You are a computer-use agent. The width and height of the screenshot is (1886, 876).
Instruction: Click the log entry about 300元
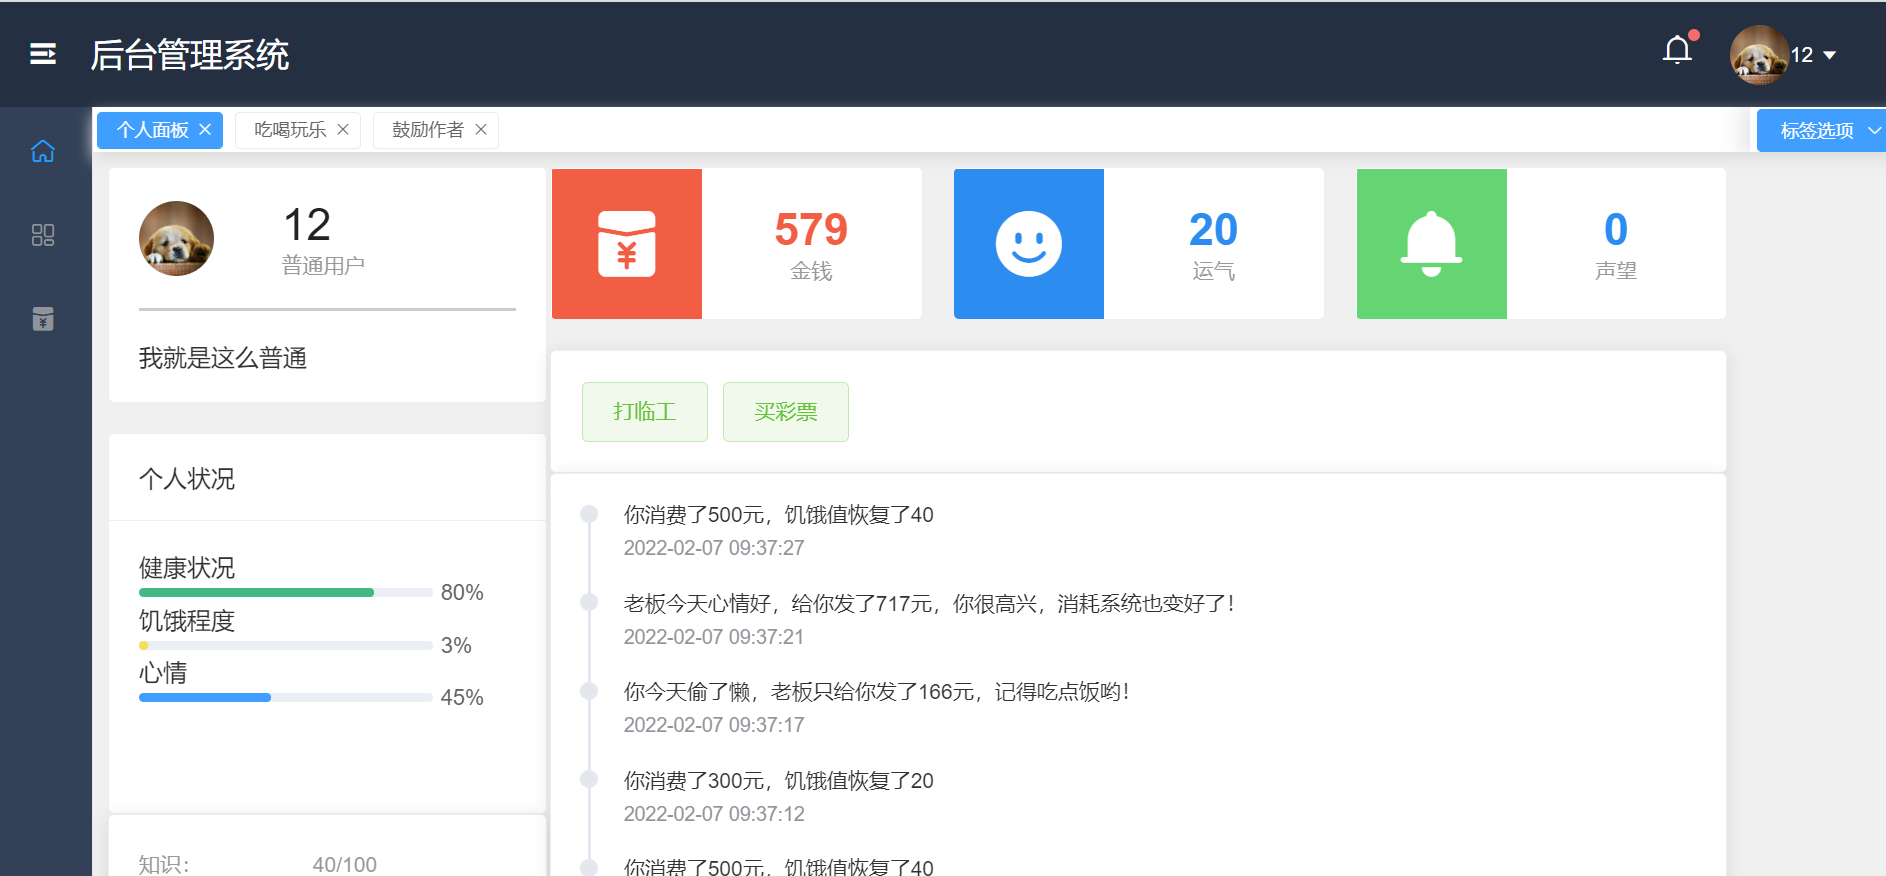[x=779, y=781]
